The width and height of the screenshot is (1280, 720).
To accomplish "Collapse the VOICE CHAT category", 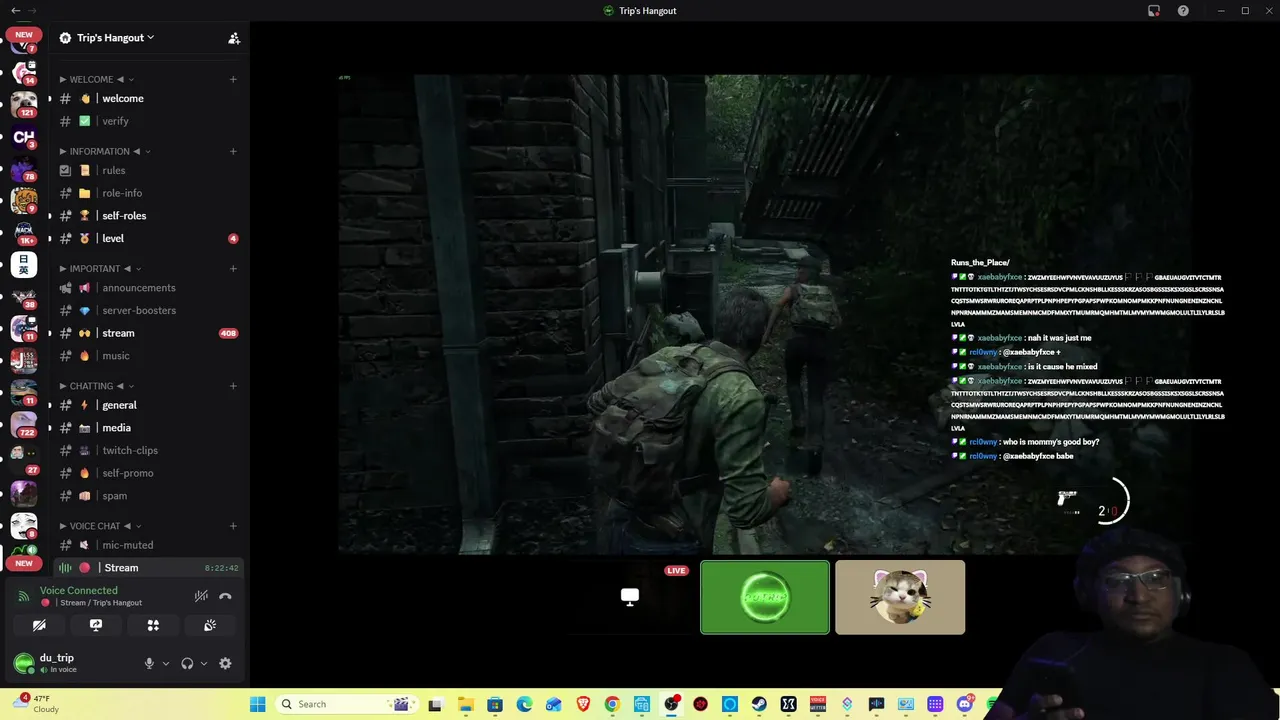I will click(100, 526).
